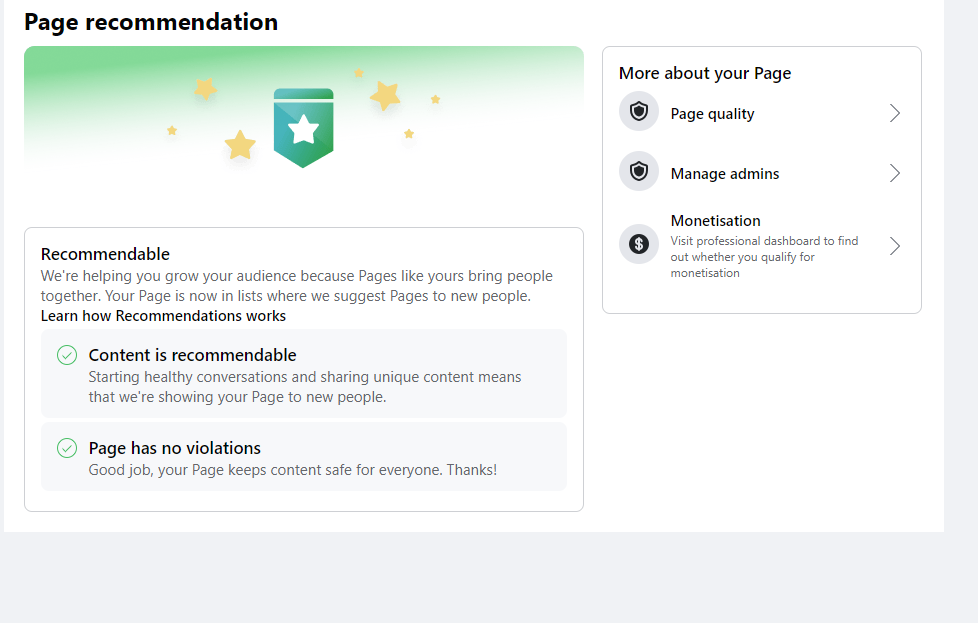The image size is (978, 623).
Task: Click the Page has no violations card
Action: tap(304, 456)
